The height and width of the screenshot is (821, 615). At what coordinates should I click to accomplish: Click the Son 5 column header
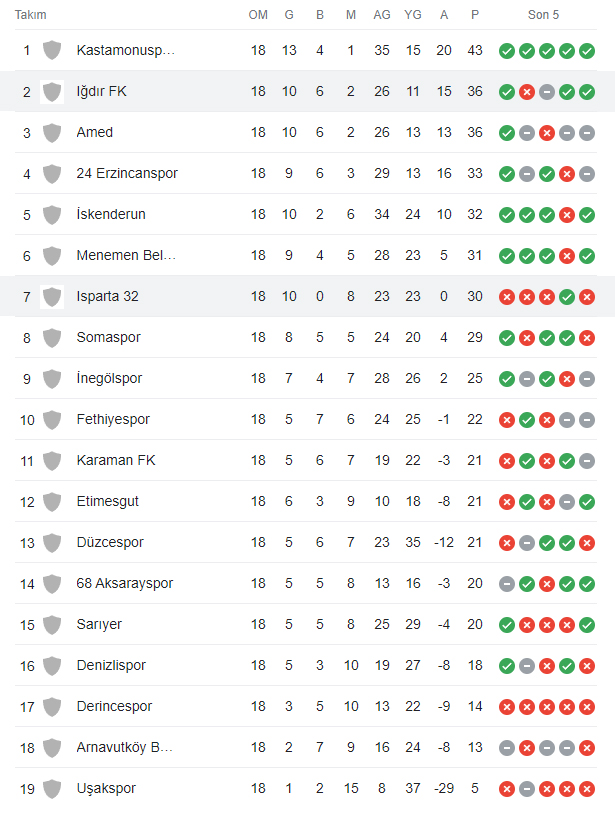pos(543,15)
